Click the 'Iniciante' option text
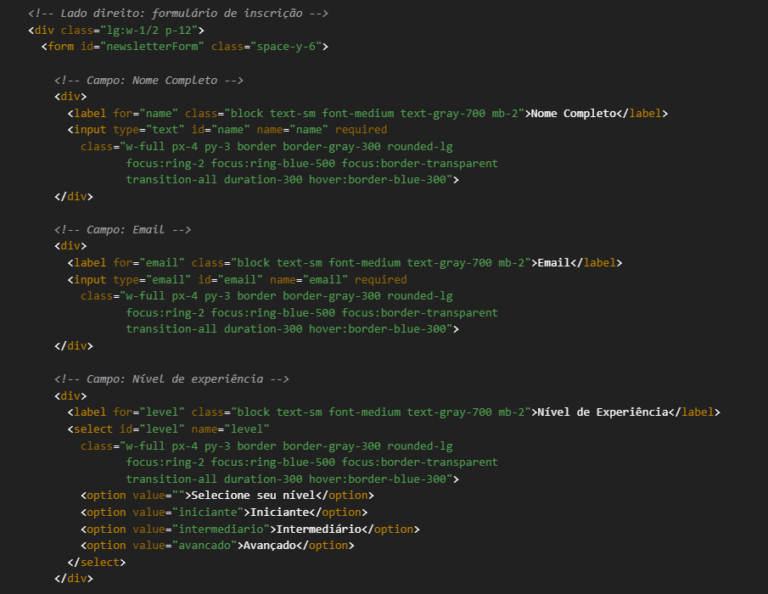 280,512
